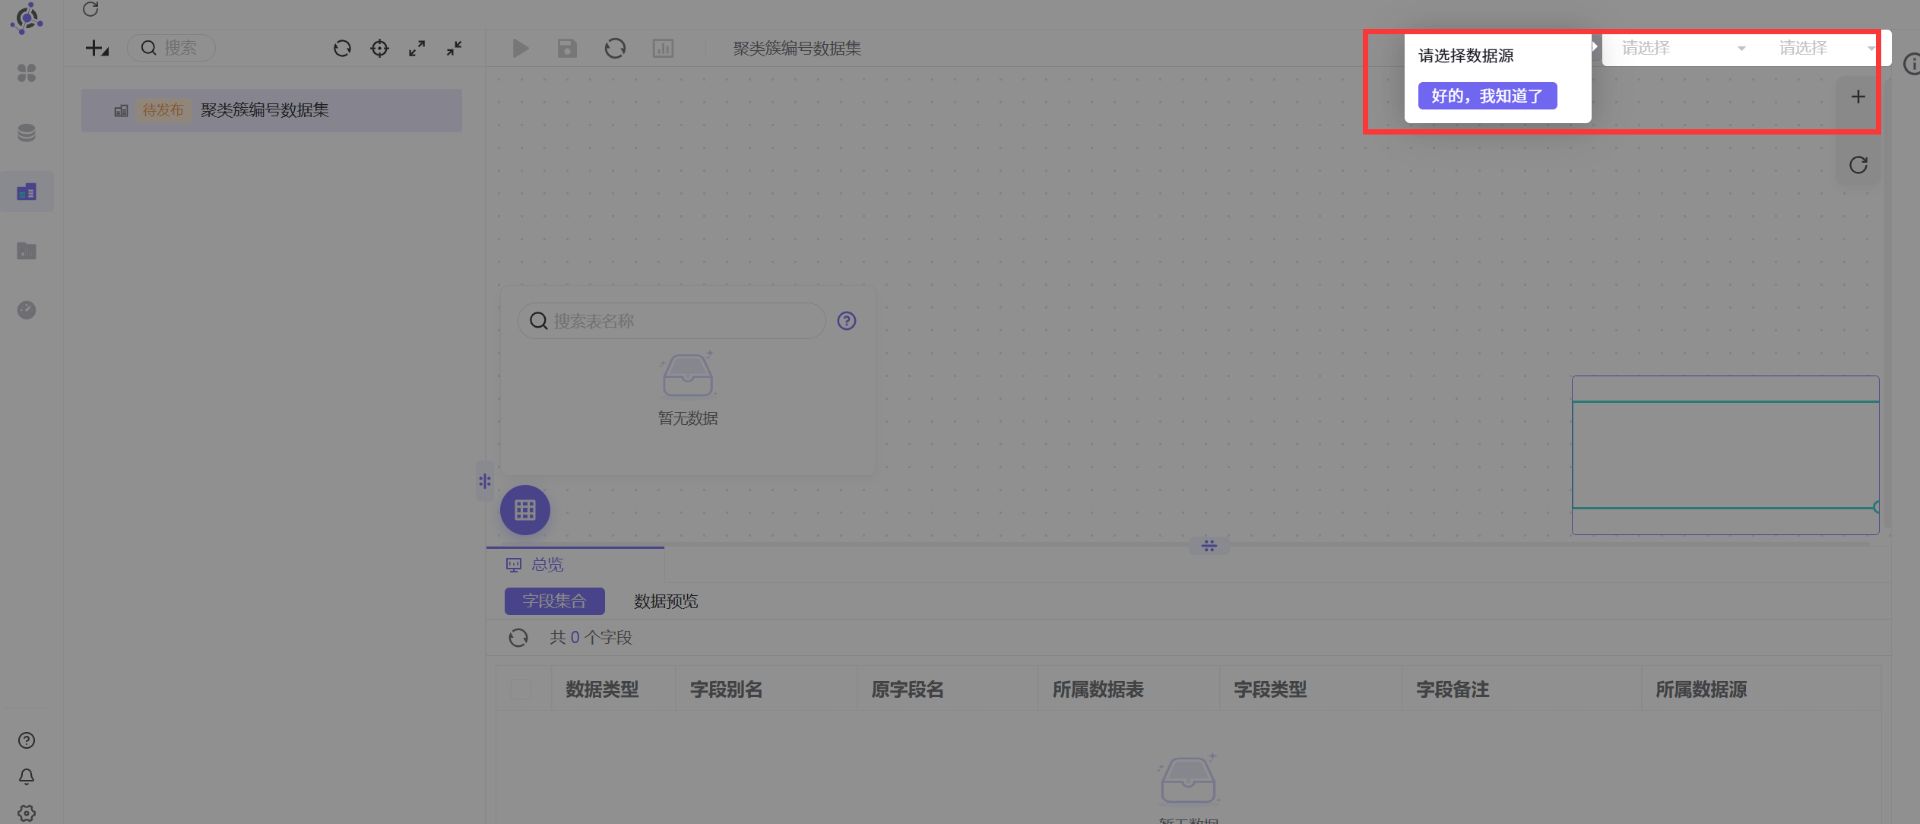
Task: Expand all tree nodes icon
Action: [x=417, y=48]
